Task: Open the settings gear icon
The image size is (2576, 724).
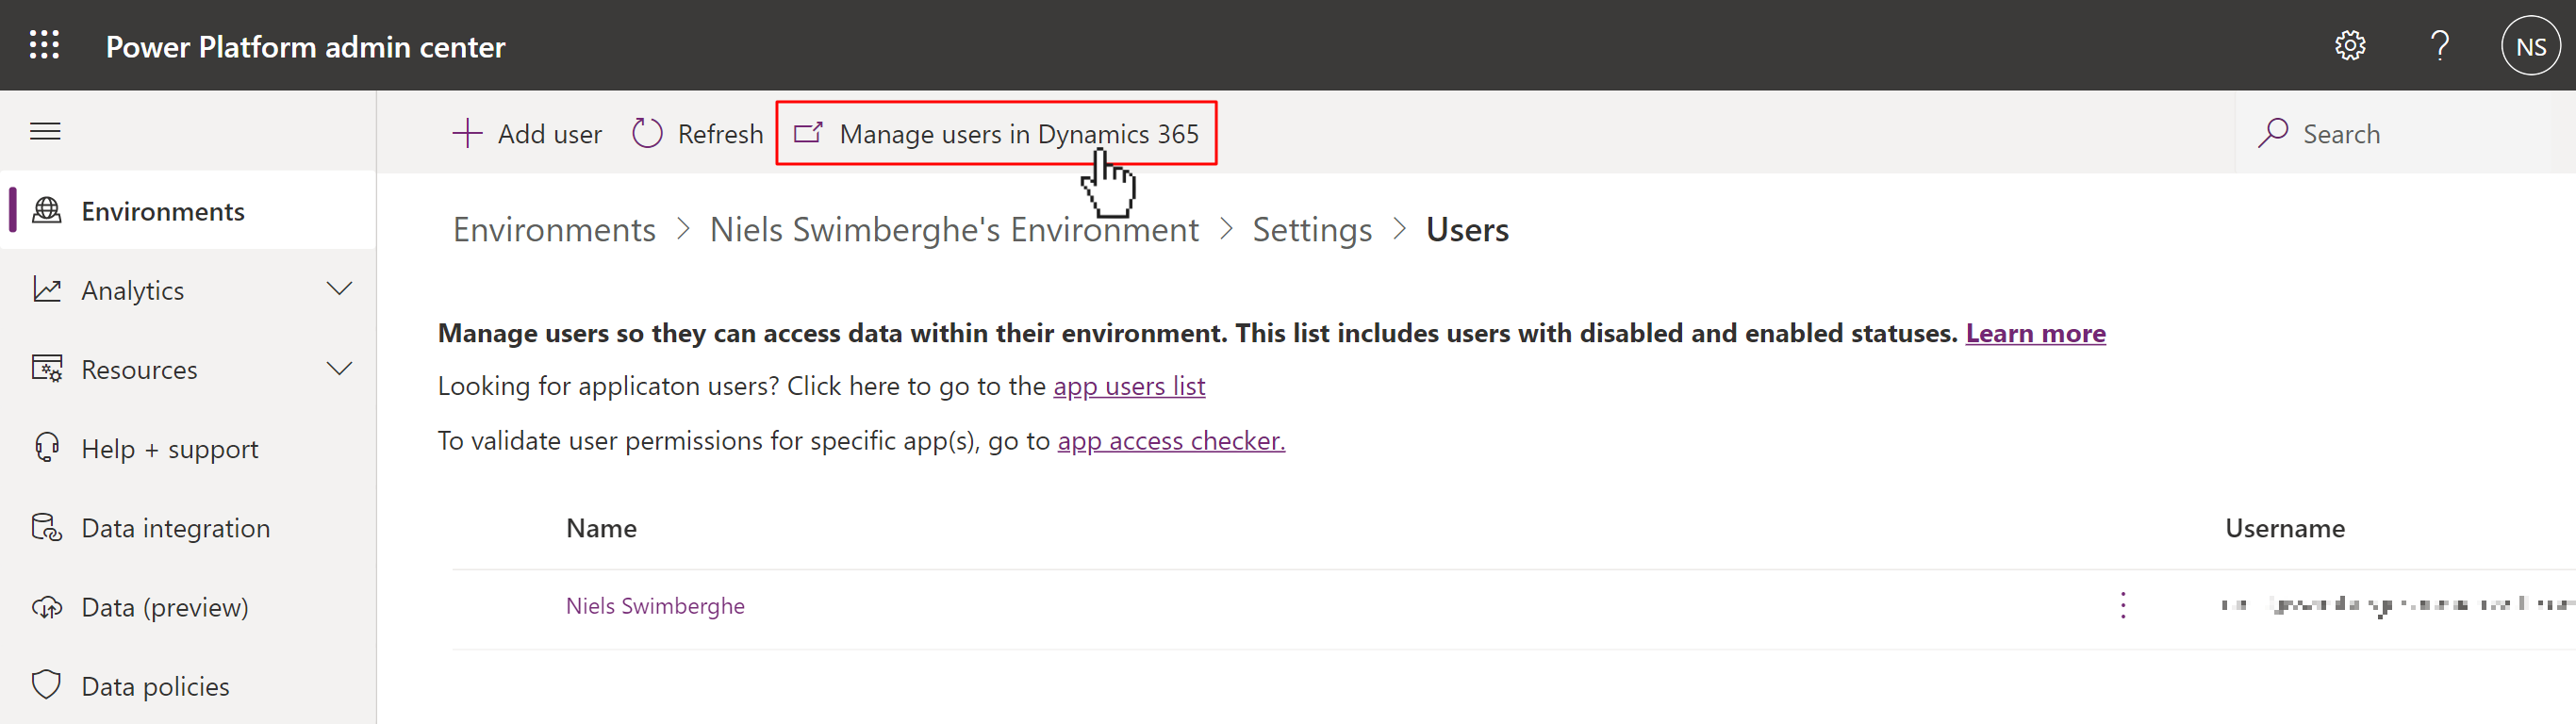Action: click(x=2349, y=45)
